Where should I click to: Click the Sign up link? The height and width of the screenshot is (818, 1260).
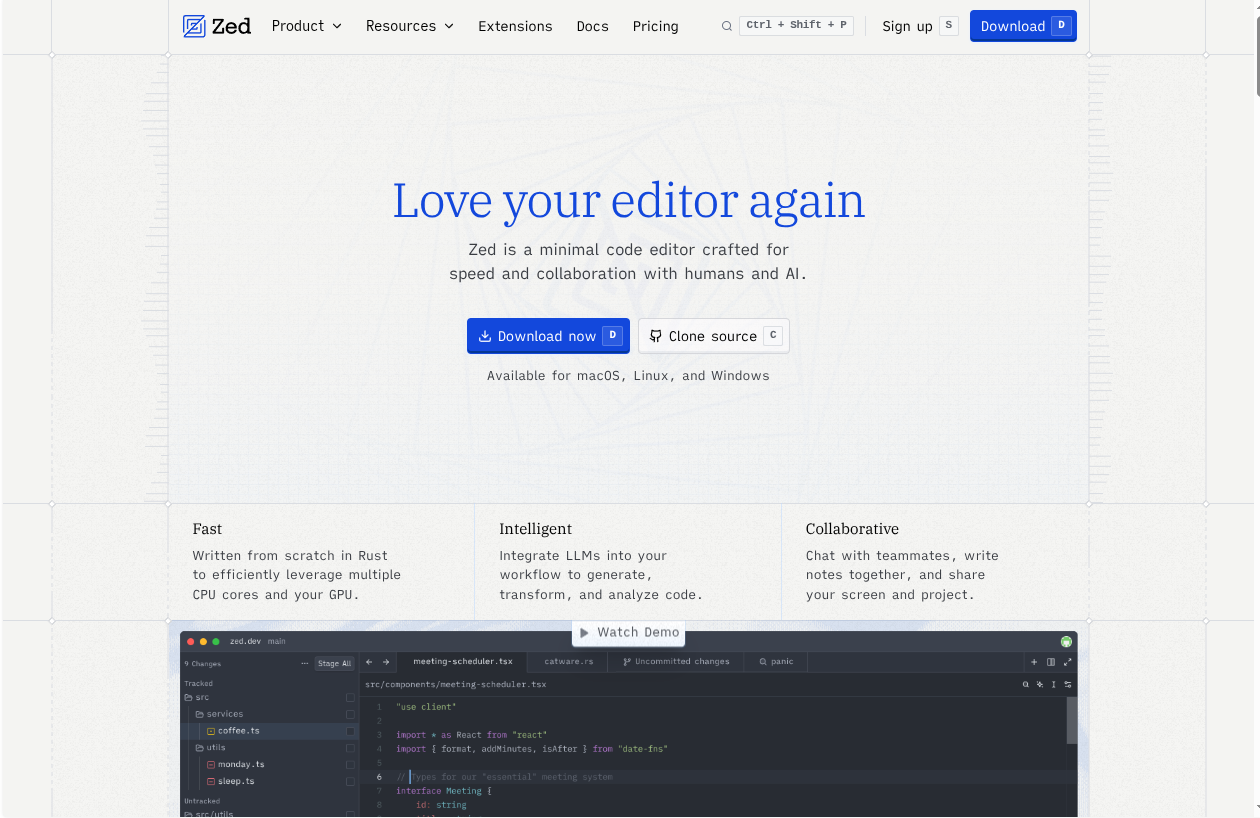coord(907,26)
